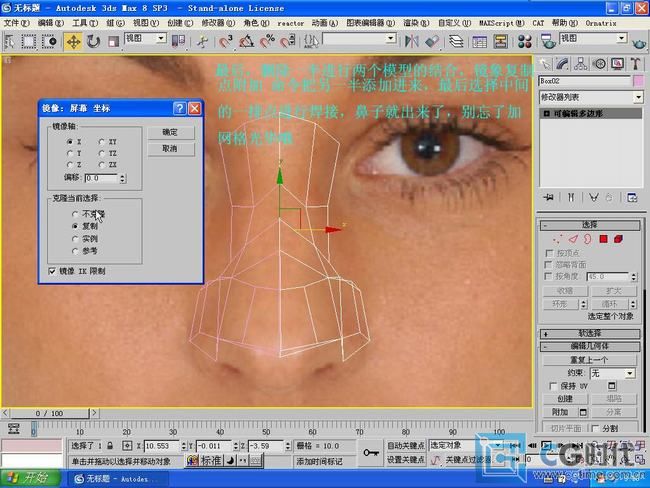Open the 修改器 menu
This screenshot has width=650, height=488.
pos(218,23)
